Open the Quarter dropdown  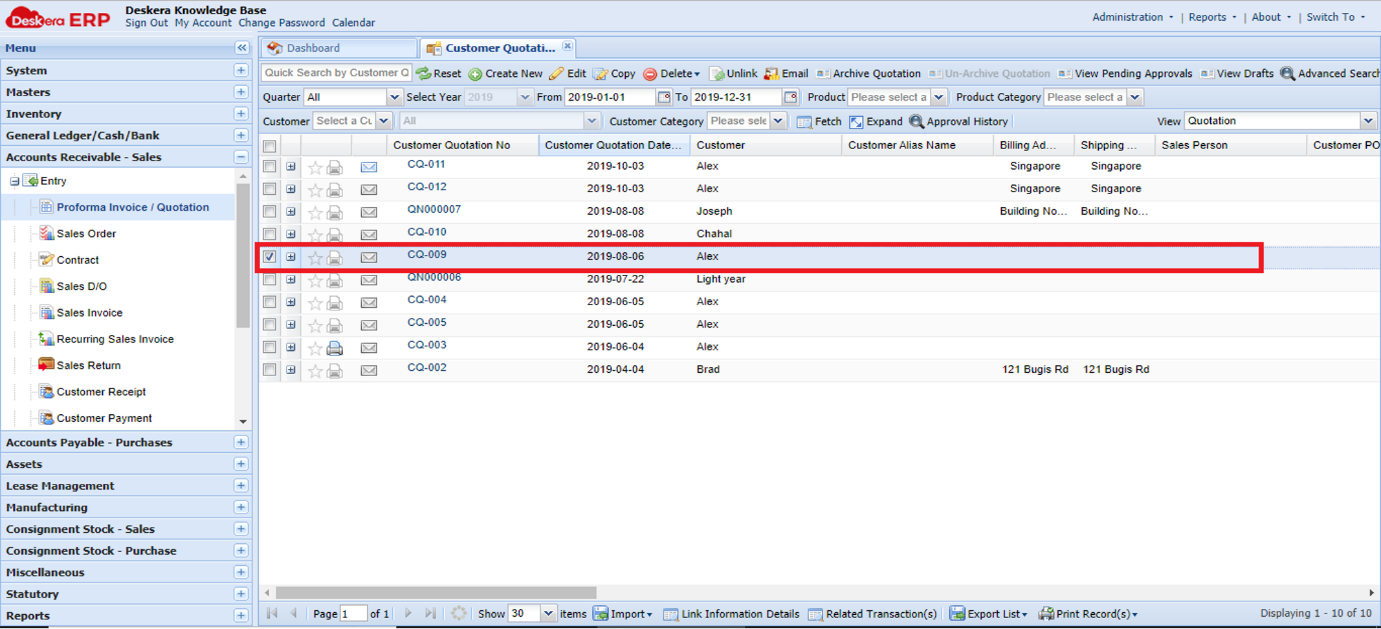[x=394, y=98]
